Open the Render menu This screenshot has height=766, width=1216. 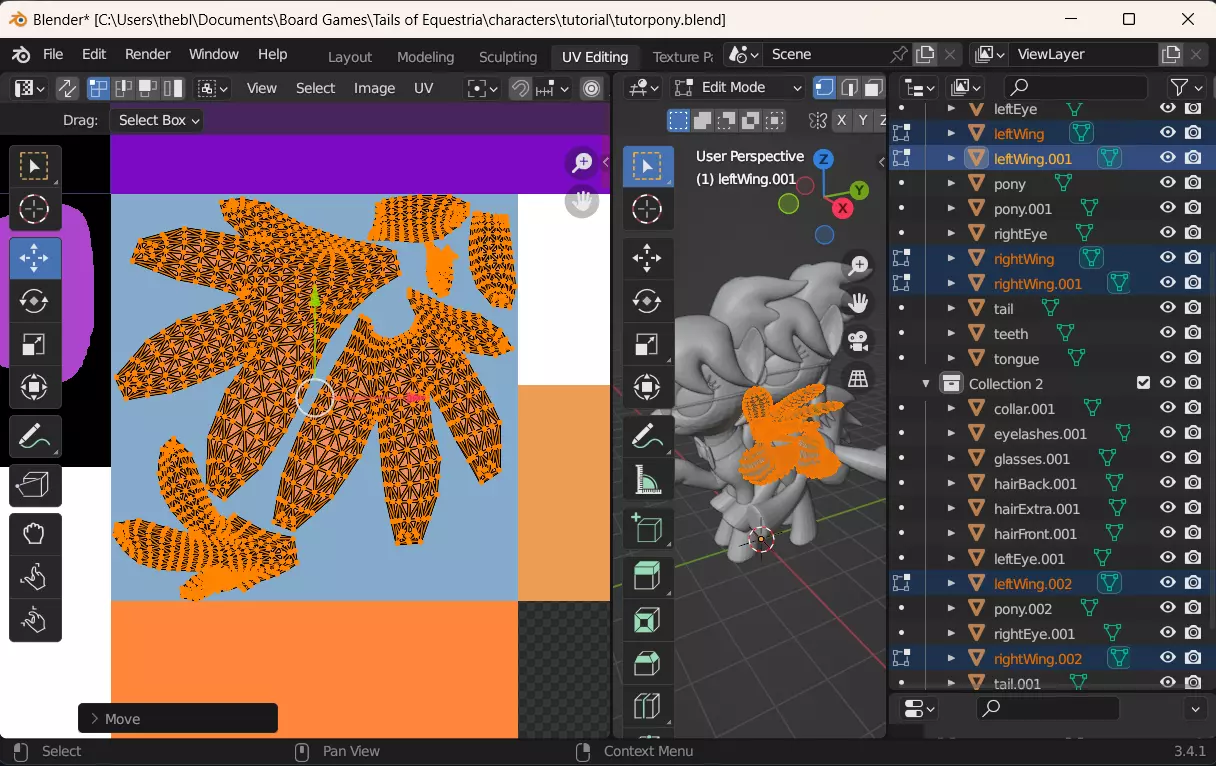[147, 54]
